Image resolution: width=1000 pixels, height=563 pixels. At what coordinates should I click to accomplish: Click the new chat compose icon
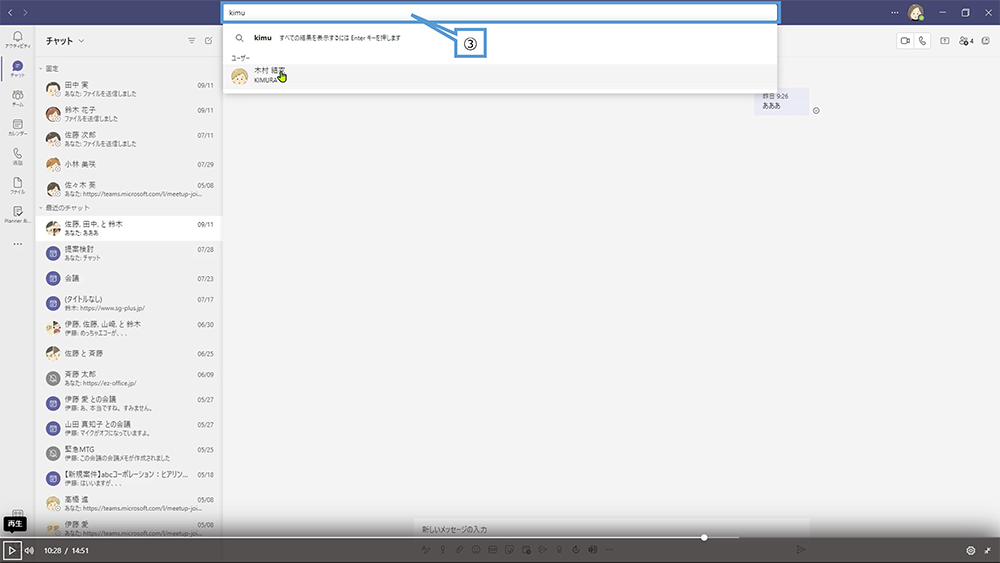click(208, 41)
